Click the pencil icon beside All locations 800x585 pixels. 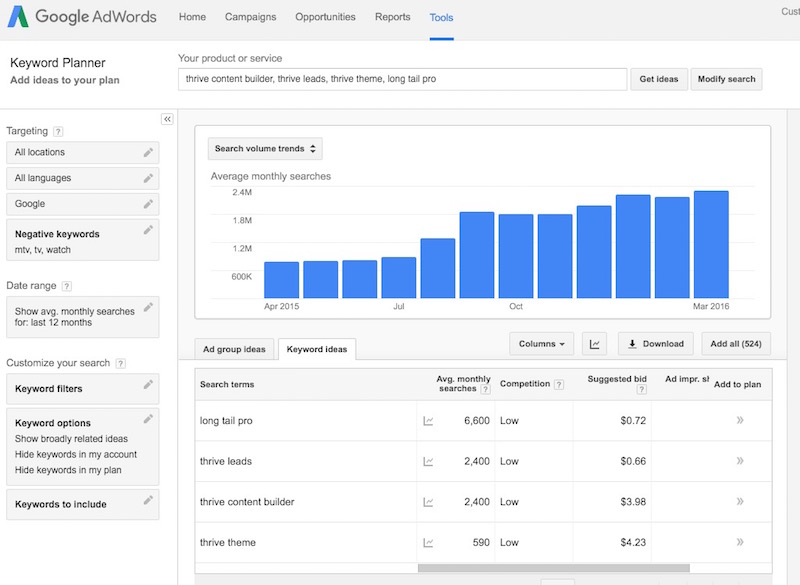tap(148, 152)
